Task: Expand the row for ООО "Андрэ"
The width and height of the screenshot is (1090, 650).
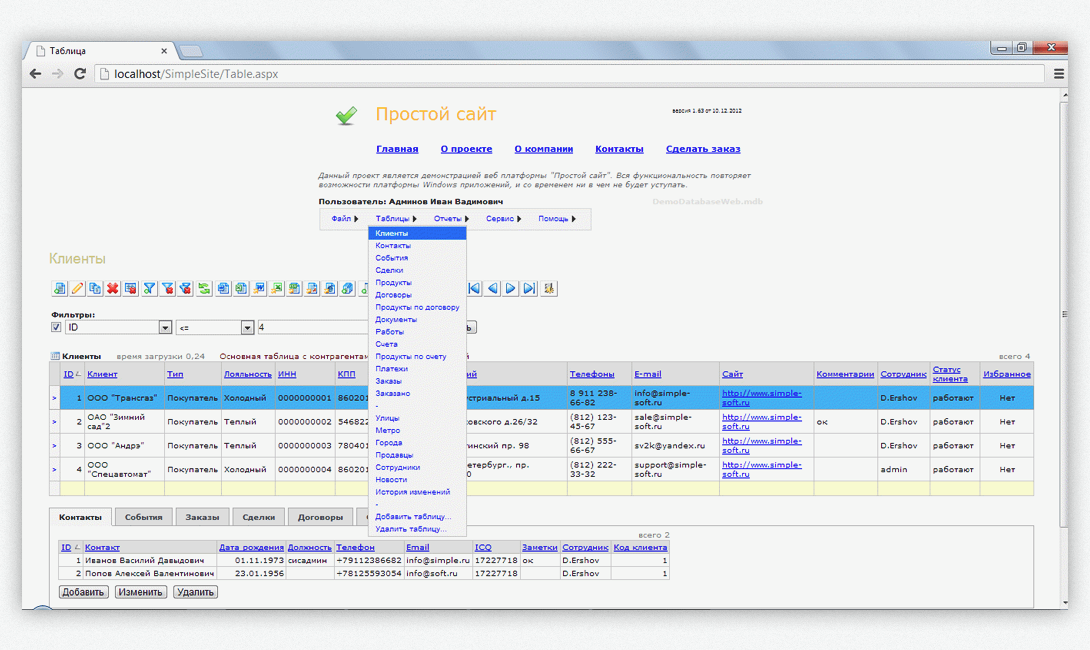Action: click(54, 446)
